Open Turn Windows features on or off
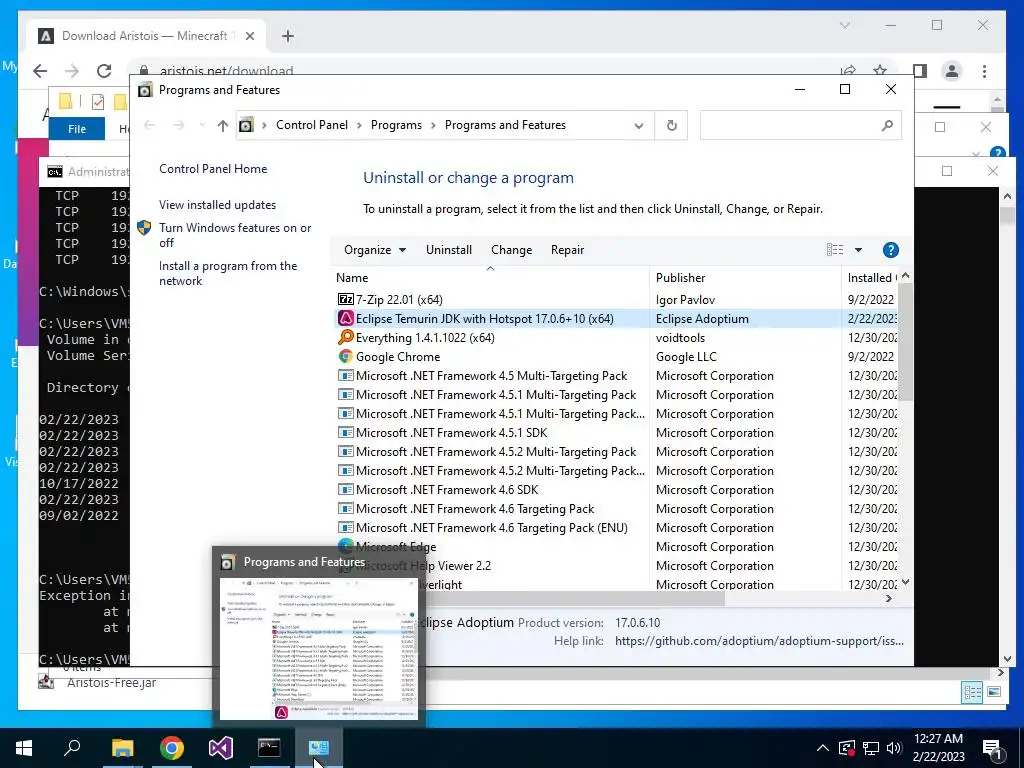1024x768 pixels. click(x=235, y=235)
